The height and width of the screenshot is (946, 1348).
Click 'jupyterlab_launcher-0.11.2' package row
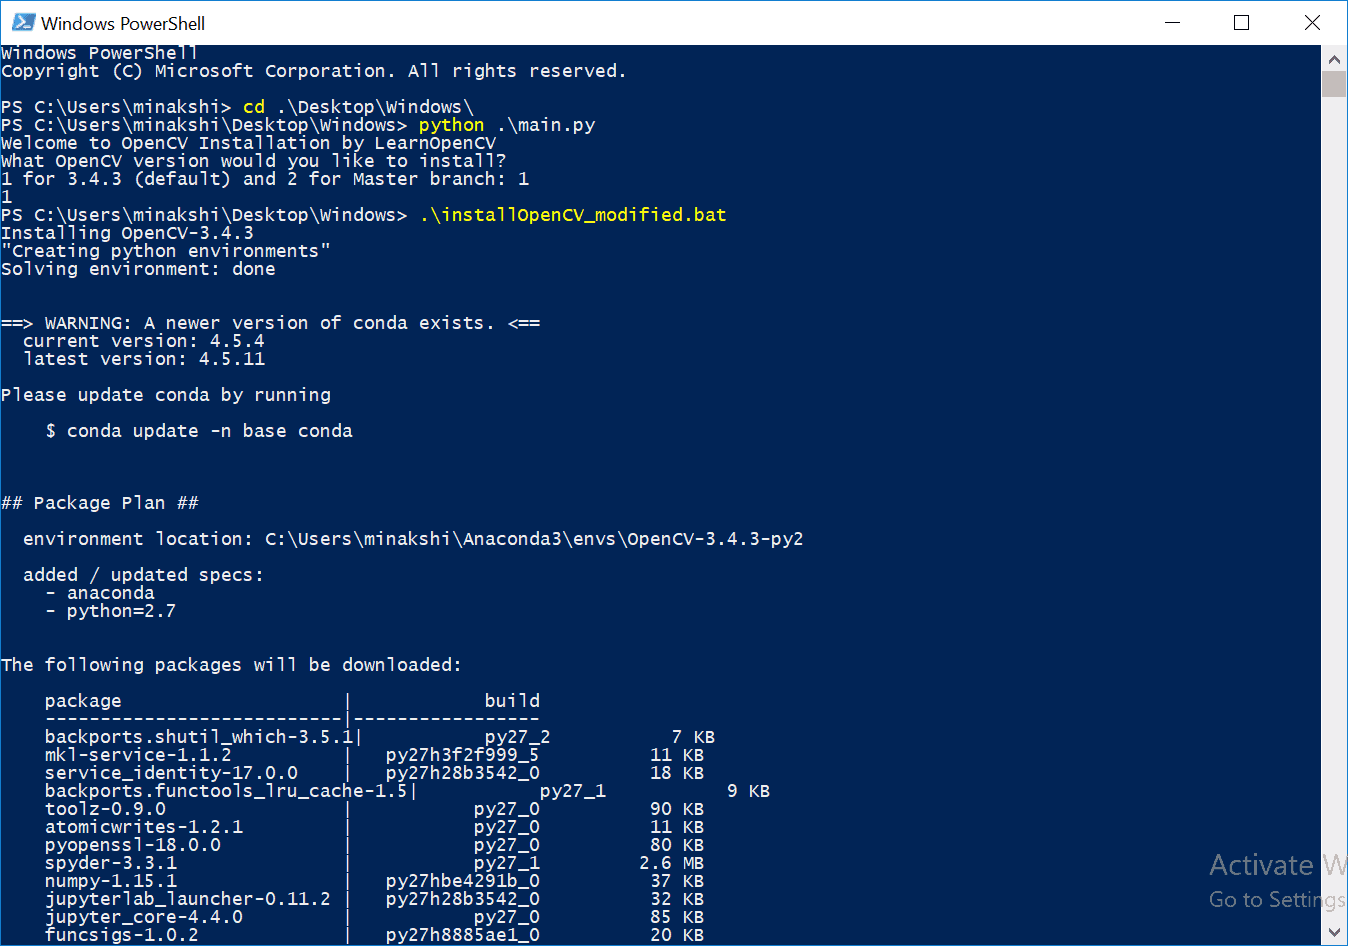374,899
